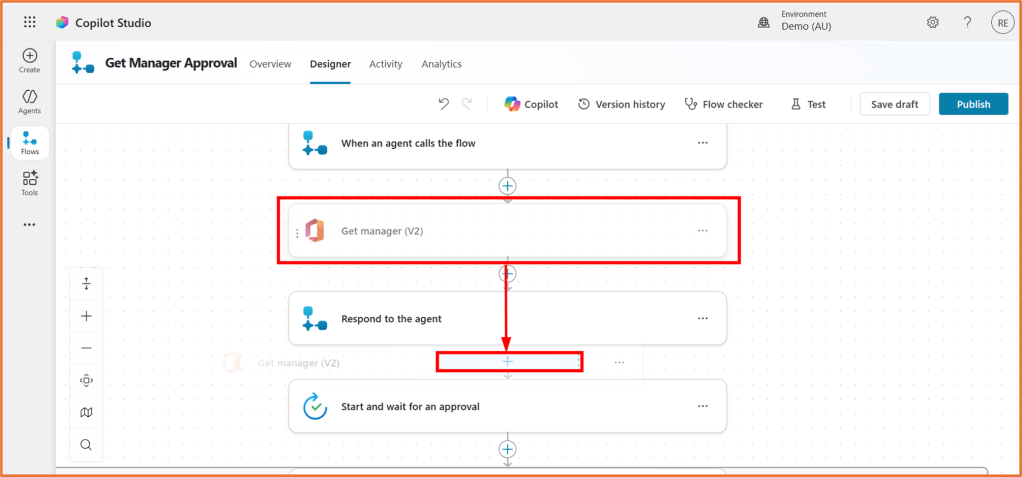Open the canvas search magnifier
This screenshot has height=477, width=1022.
pyautogui.click(x=86, y=444)
